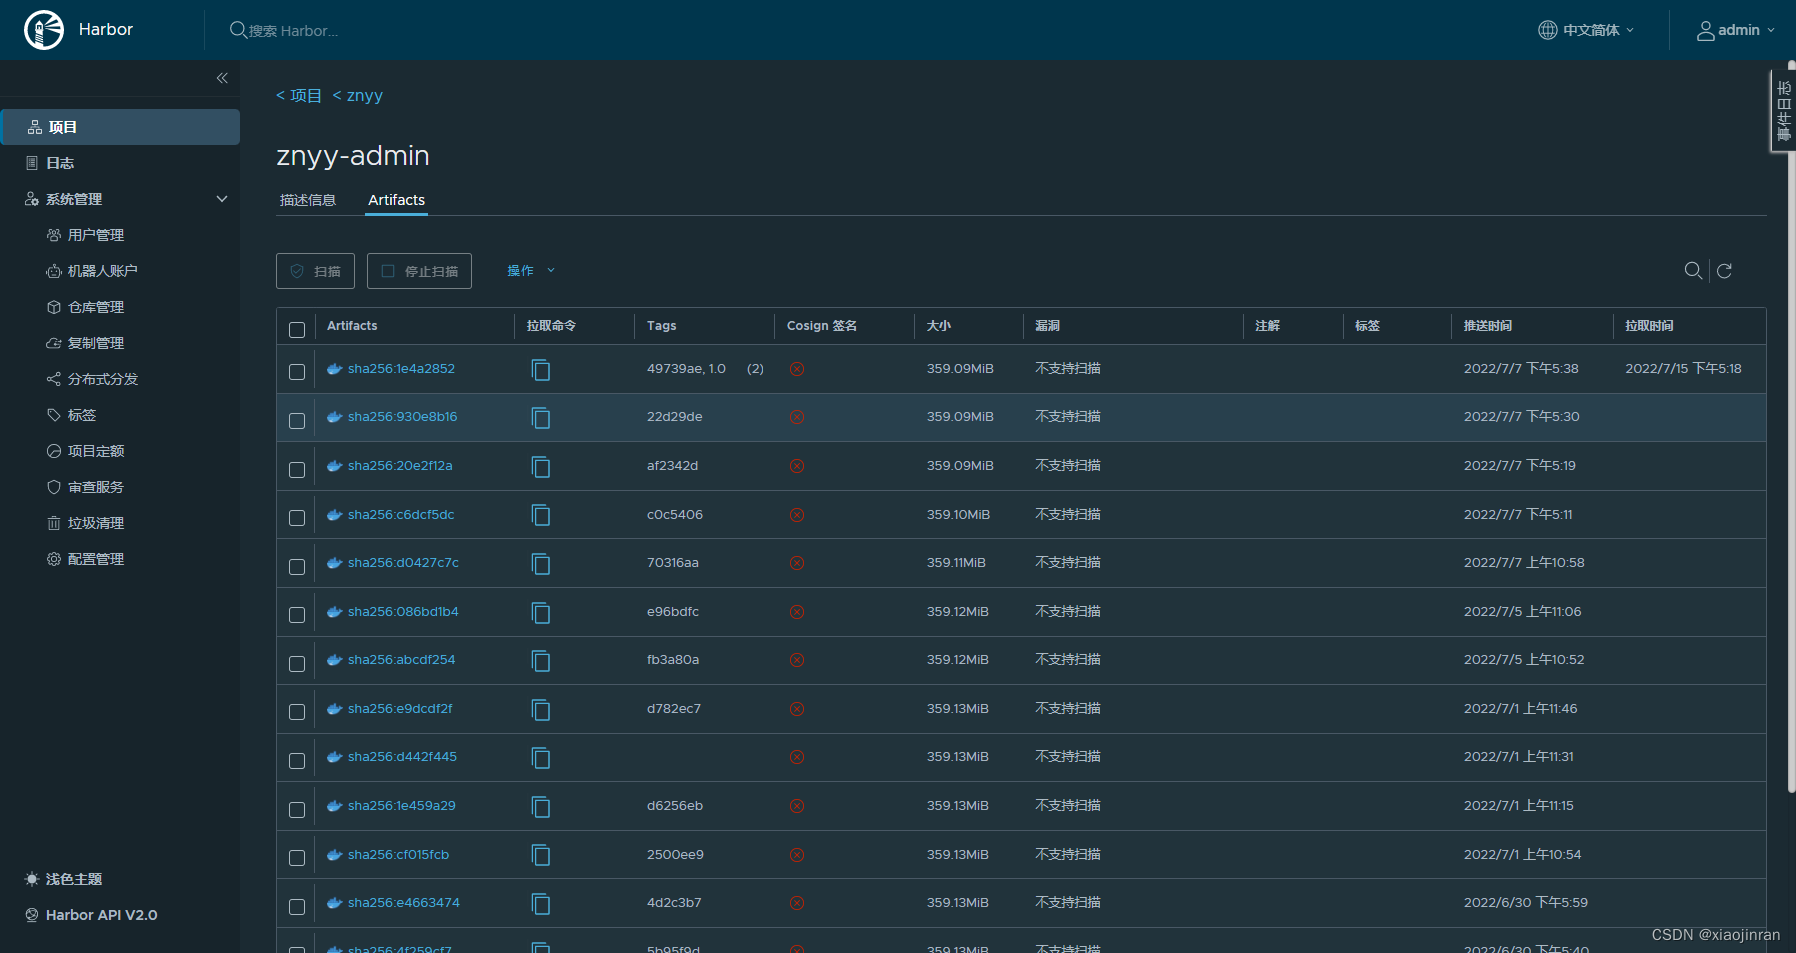Open the event log side tab
Image resolution: width=1796 pixels, height=953 pixels.
click(x=1783, y=110)
